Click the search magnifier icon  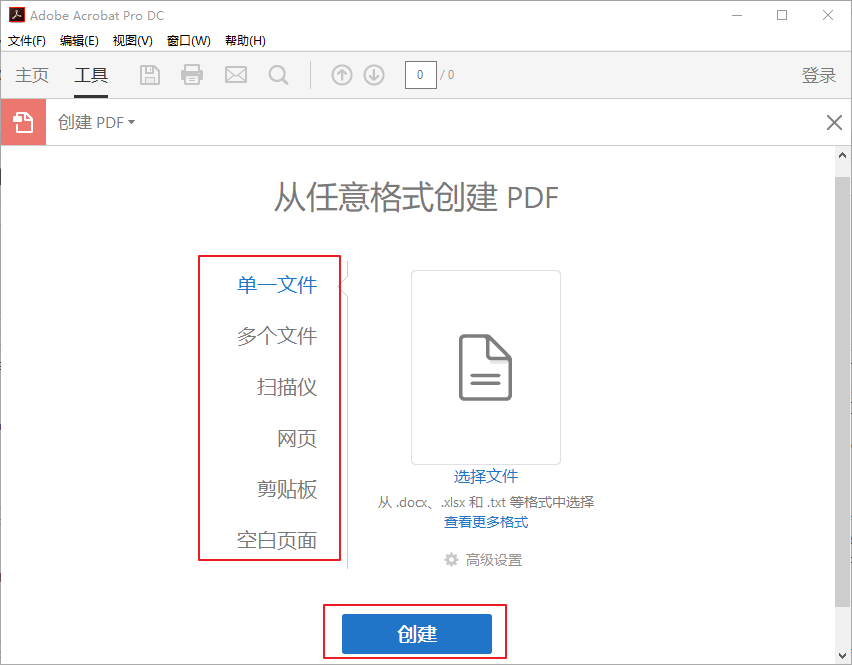pos(278,75)
